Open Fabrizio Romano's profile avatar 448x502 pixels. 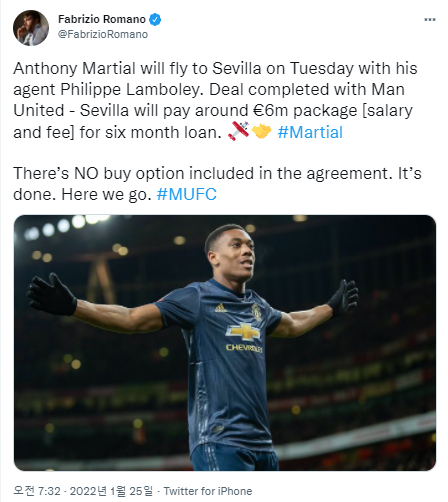tap(31, 28)
